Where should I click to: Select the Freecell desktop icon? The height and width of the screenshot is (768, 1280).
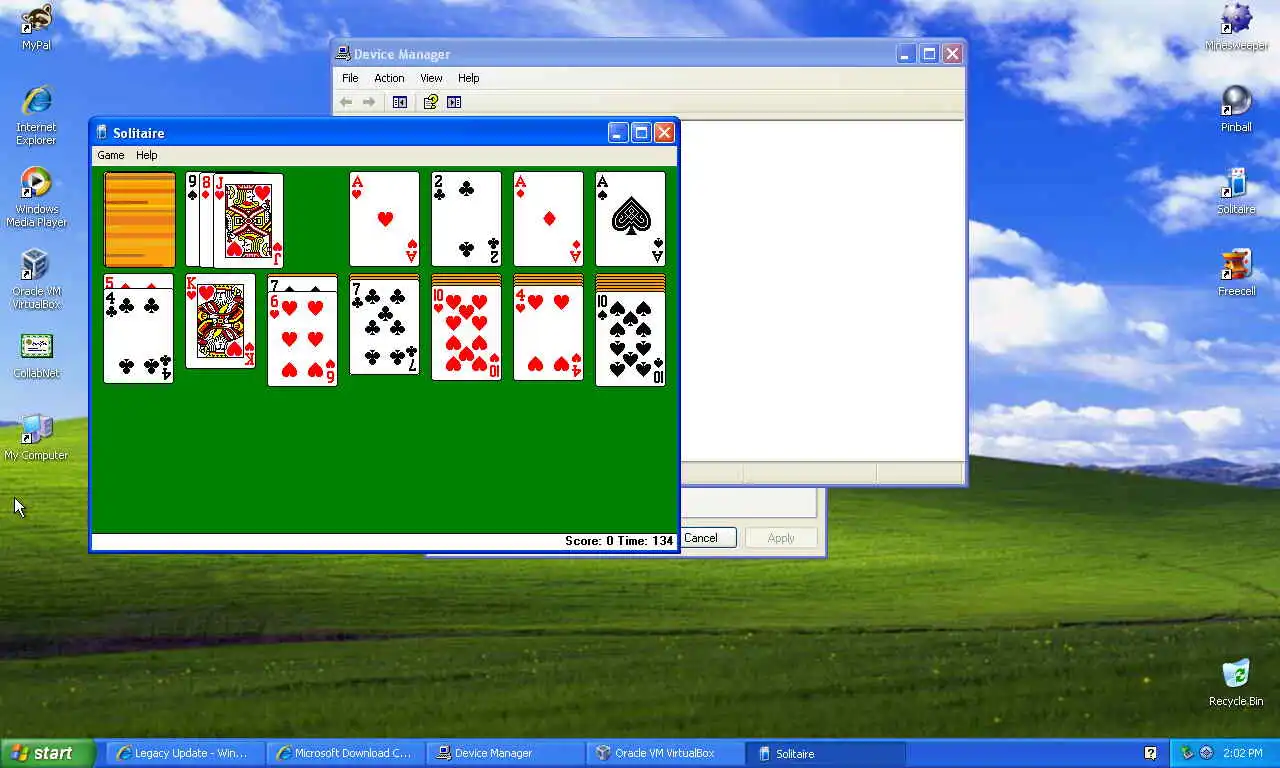click(x=1236, y=273)
